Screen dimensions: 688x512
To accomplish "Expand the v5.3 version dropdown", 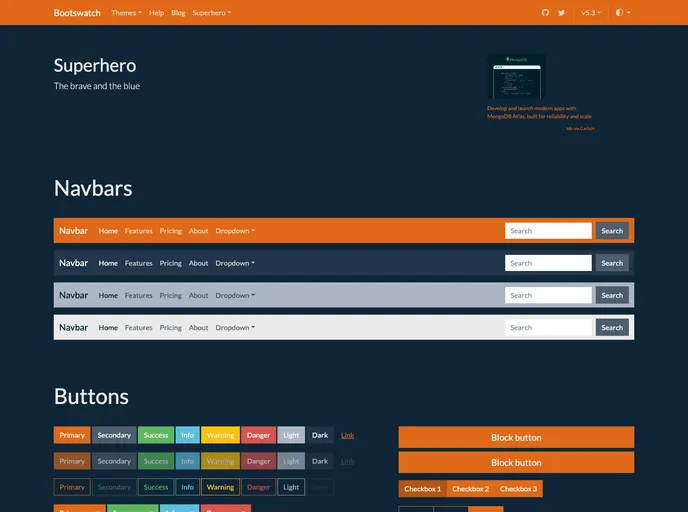I will click(591, 13).
